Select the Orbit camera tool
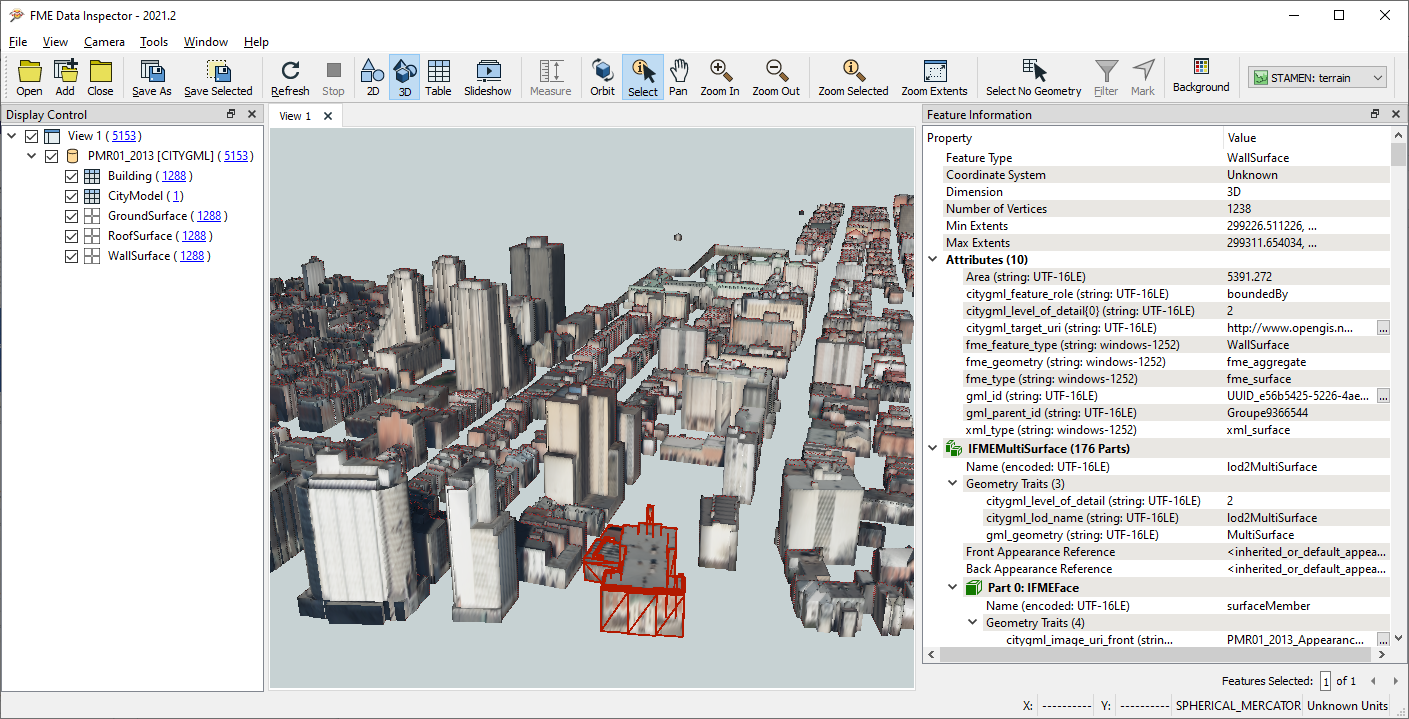Image resolution: width=1409 pixels, height=719 pixels. click(x=602, y=77)
